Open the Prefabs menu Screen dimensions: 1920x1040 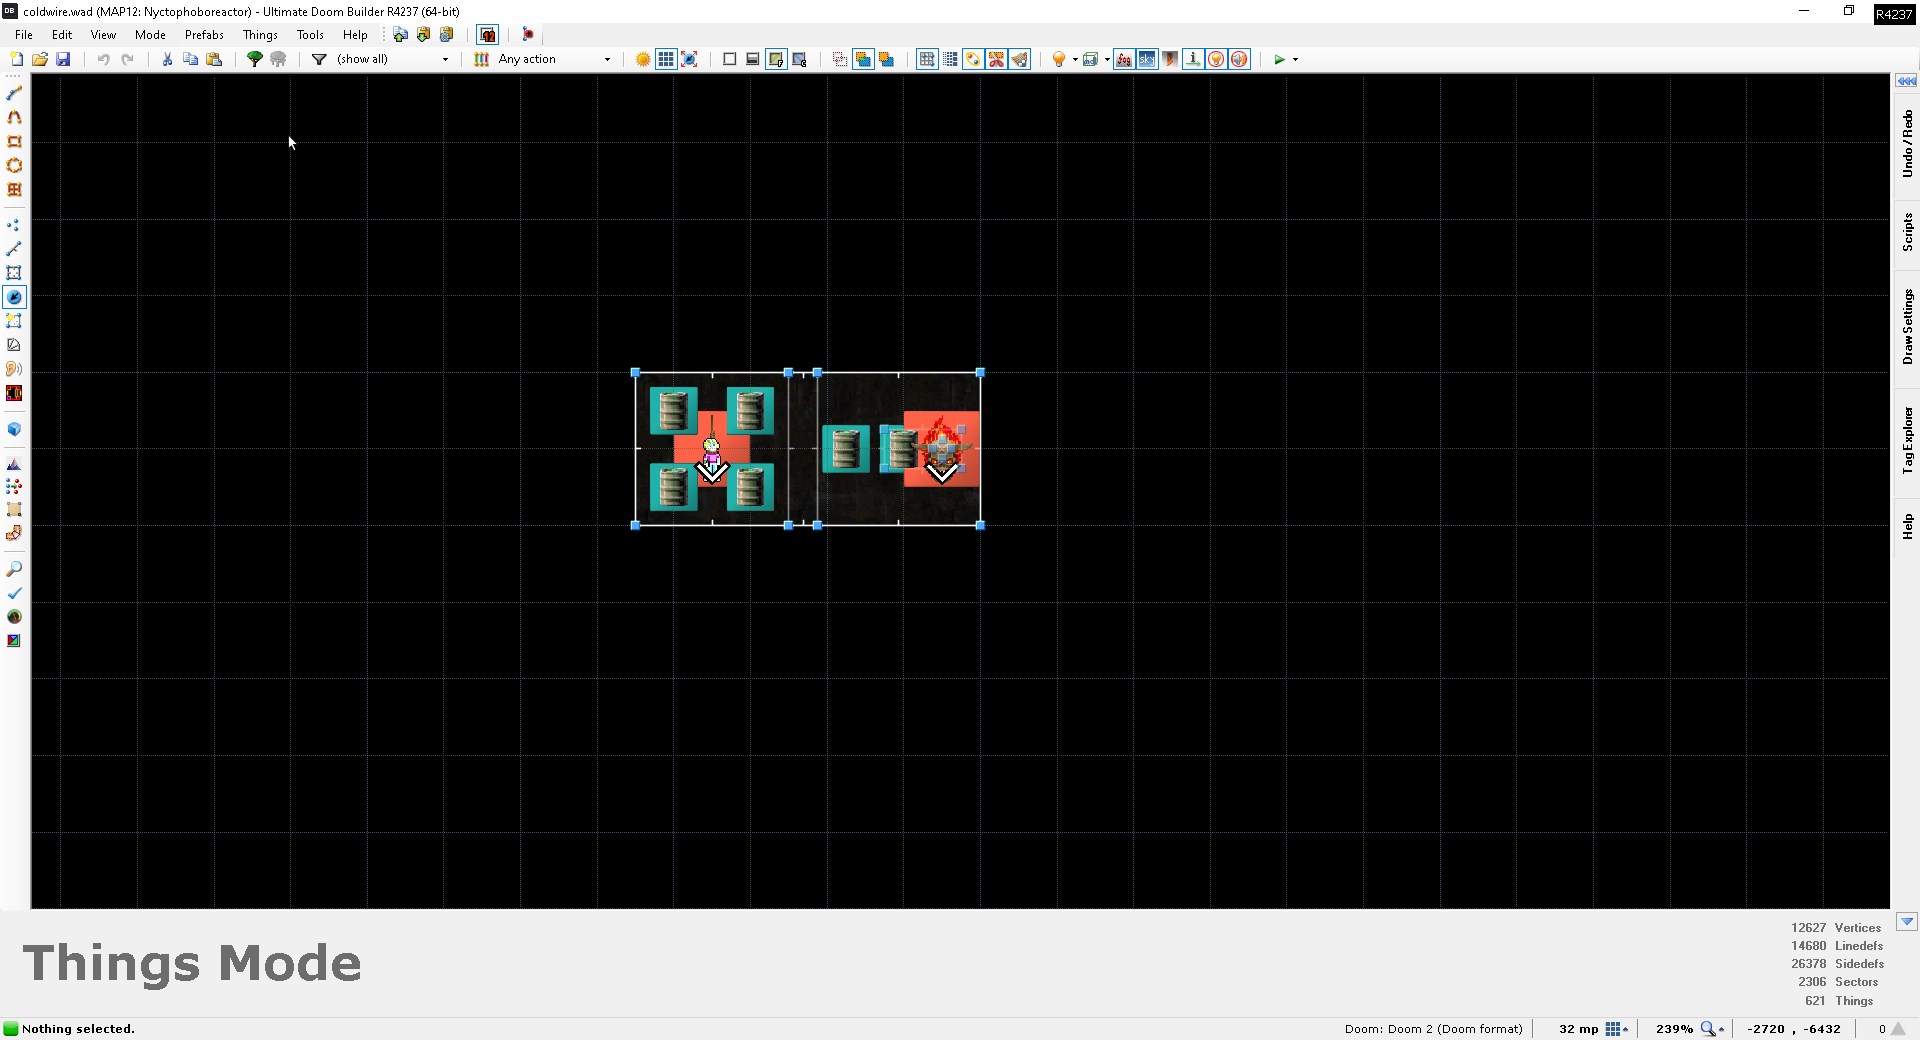(x=204, y=34)
